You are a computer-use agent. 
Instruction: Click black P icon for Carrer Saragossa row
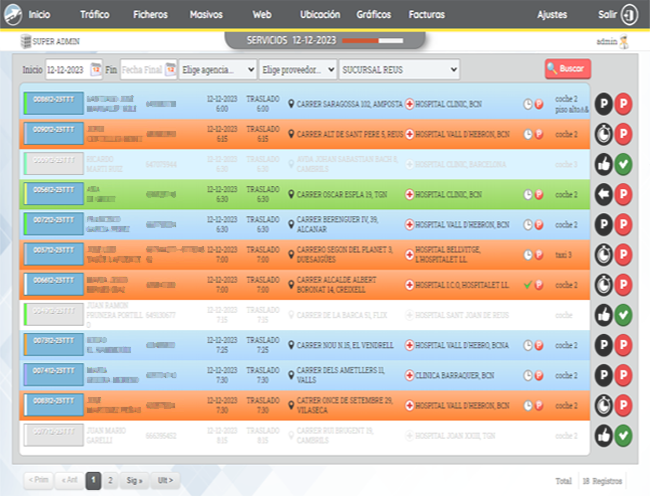604,104
